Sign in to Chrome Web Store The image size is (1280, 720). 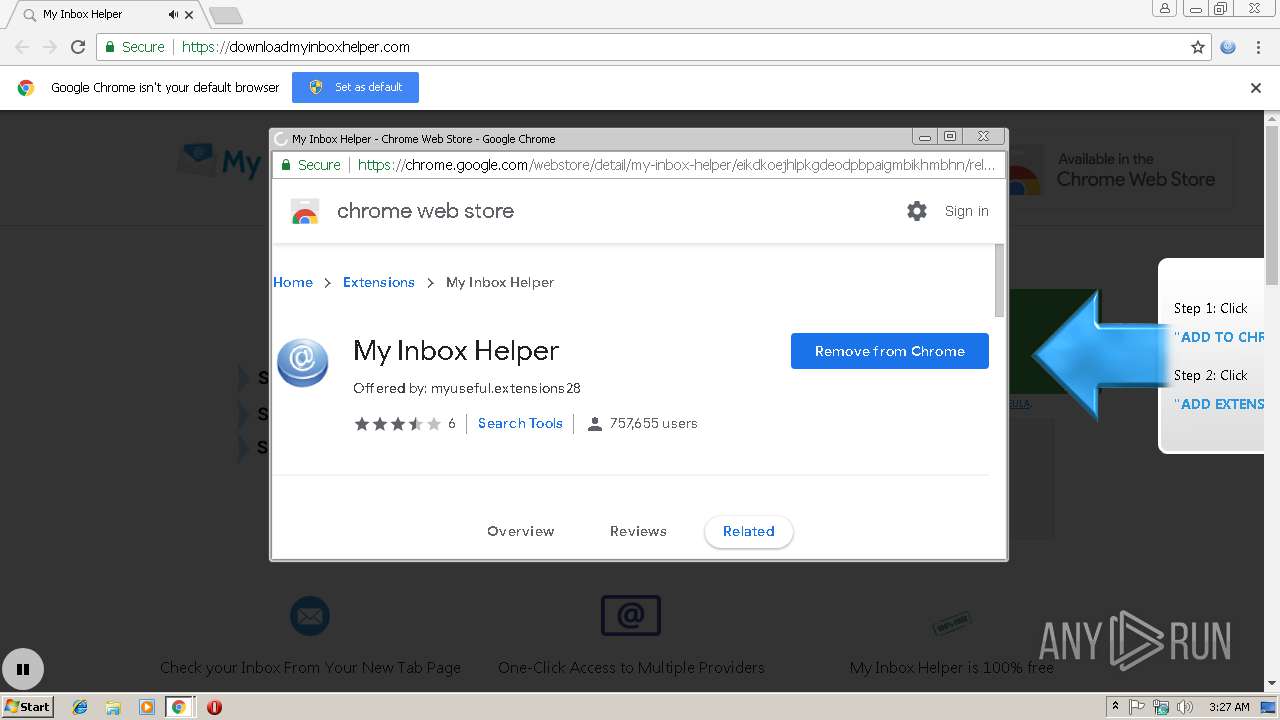coord(966,211)
